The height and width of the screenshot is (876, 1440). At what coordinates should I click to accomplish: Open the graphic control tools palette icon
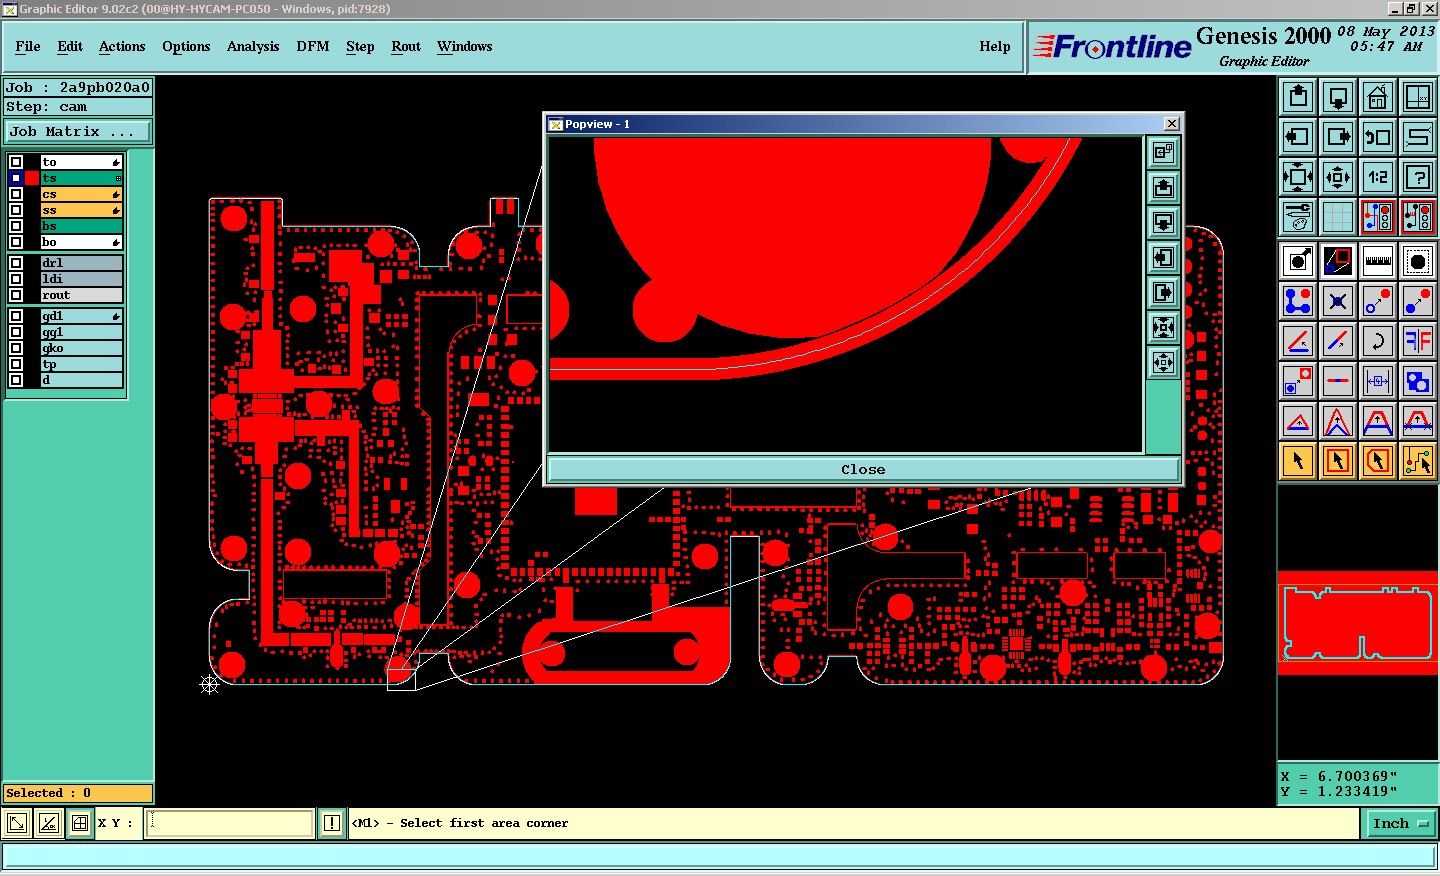(x=1298, y=217)
